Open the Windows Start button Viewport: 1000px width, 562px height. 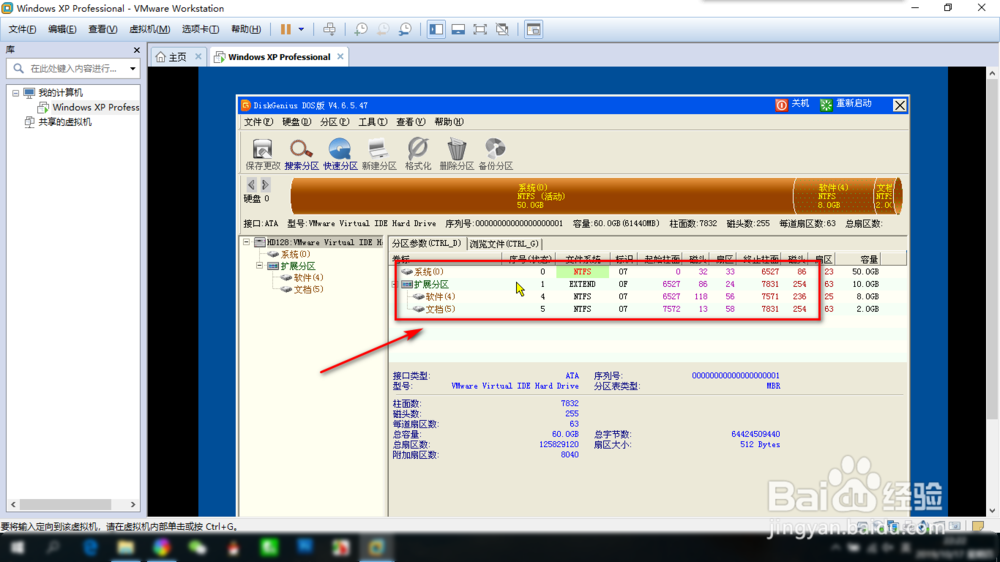(17, 548)
